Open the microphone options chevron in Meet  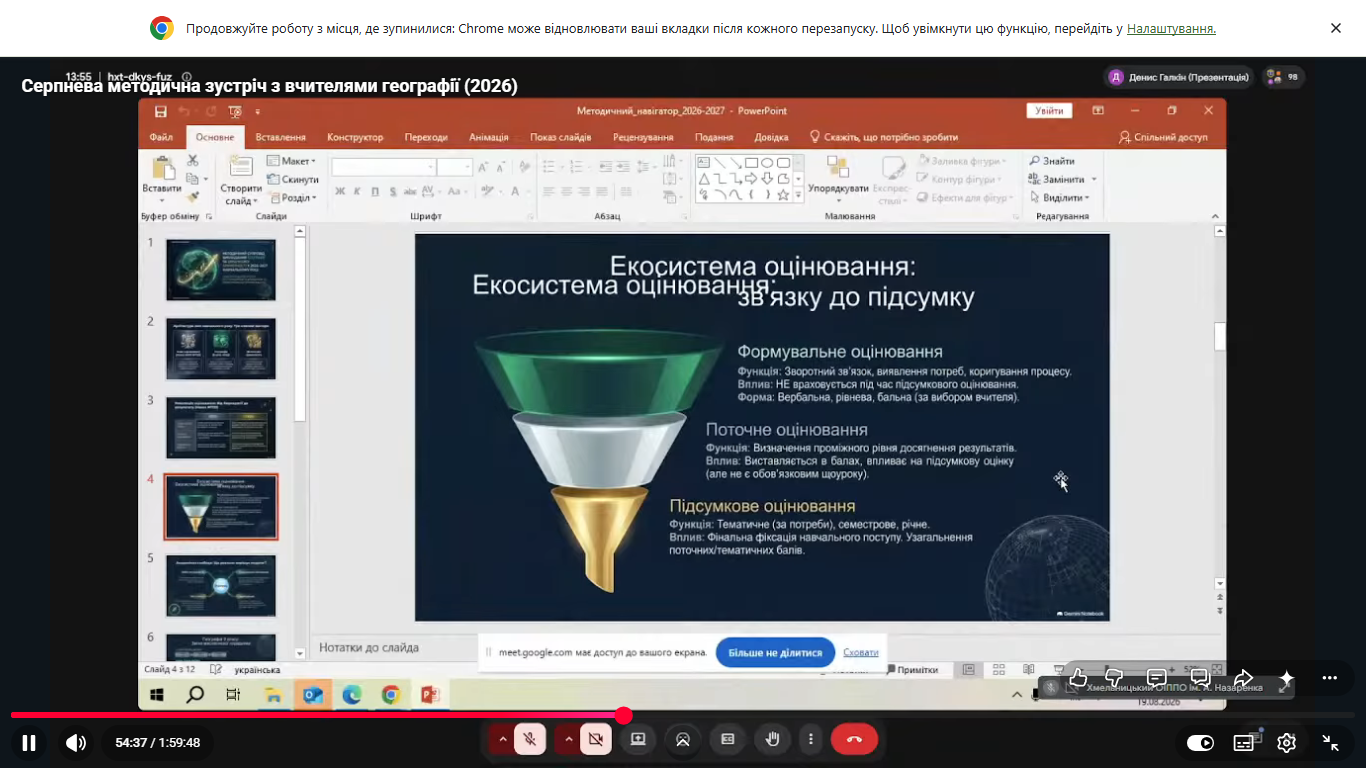(502, 740)
